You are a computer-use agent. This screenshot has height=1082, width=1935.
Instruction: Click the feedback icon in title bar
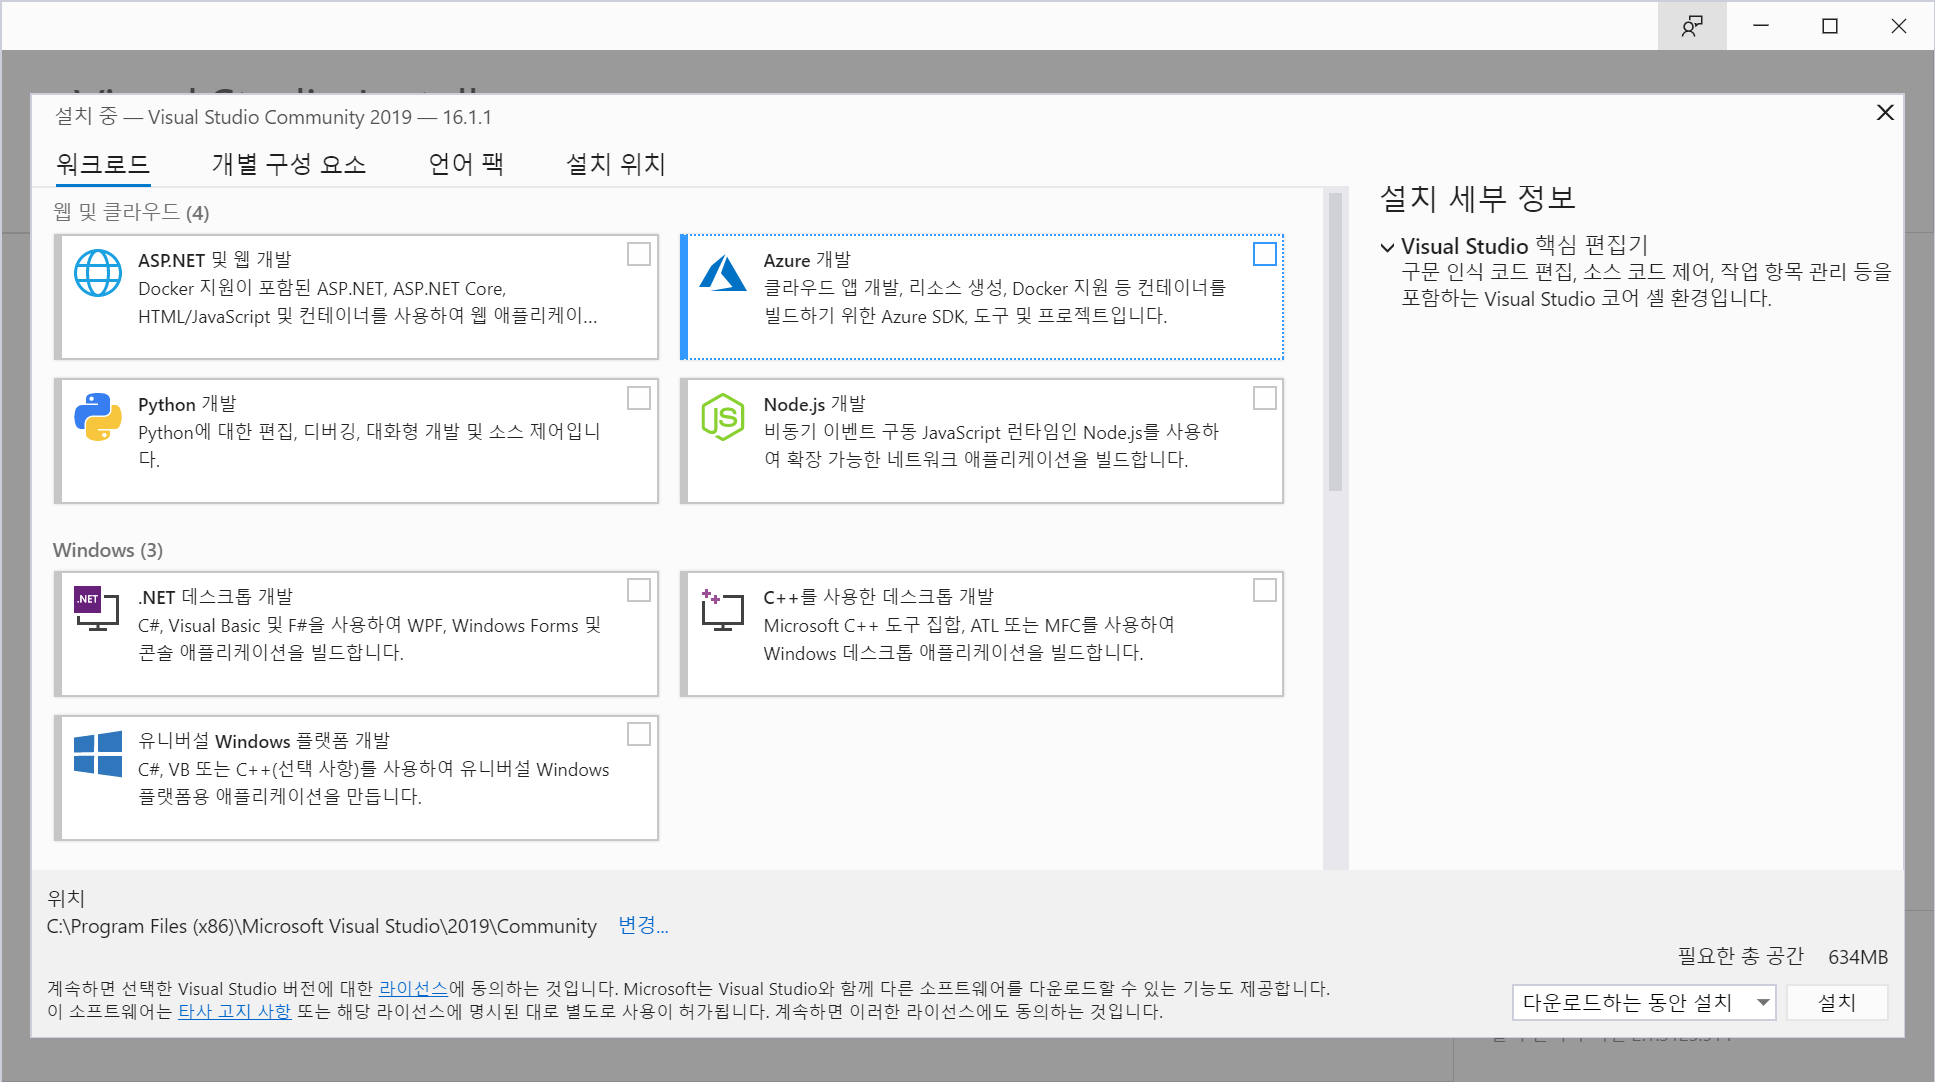click(x=1692, y=26)
